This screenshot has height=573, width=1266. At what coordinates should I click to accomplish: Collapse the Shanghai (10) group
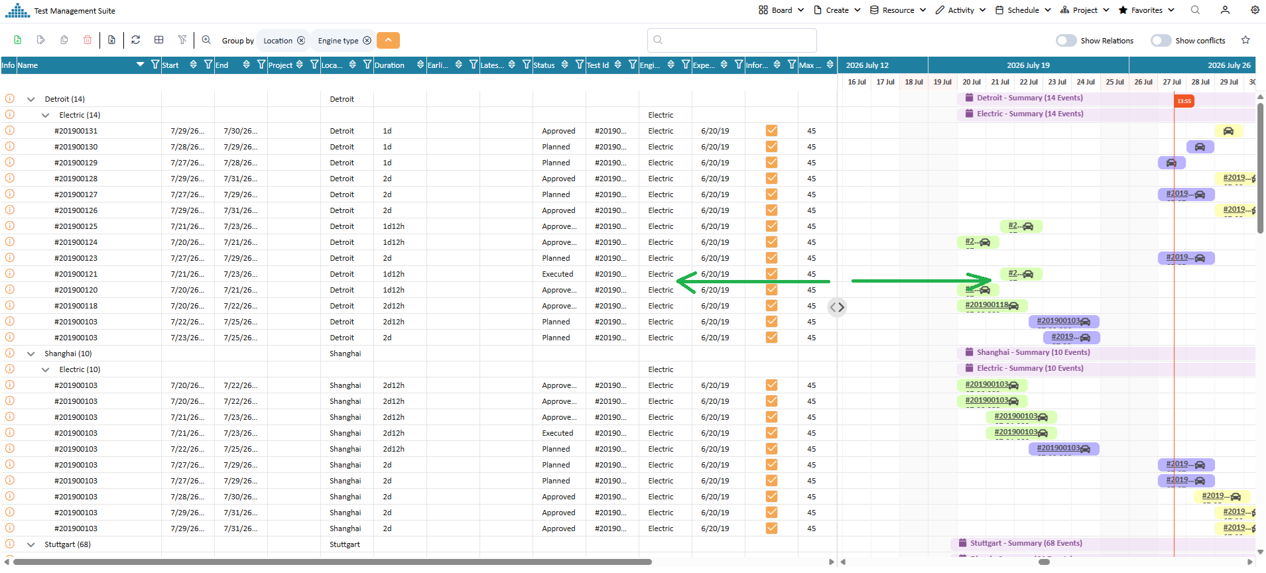pyautogui.click(x=31, y=354)
